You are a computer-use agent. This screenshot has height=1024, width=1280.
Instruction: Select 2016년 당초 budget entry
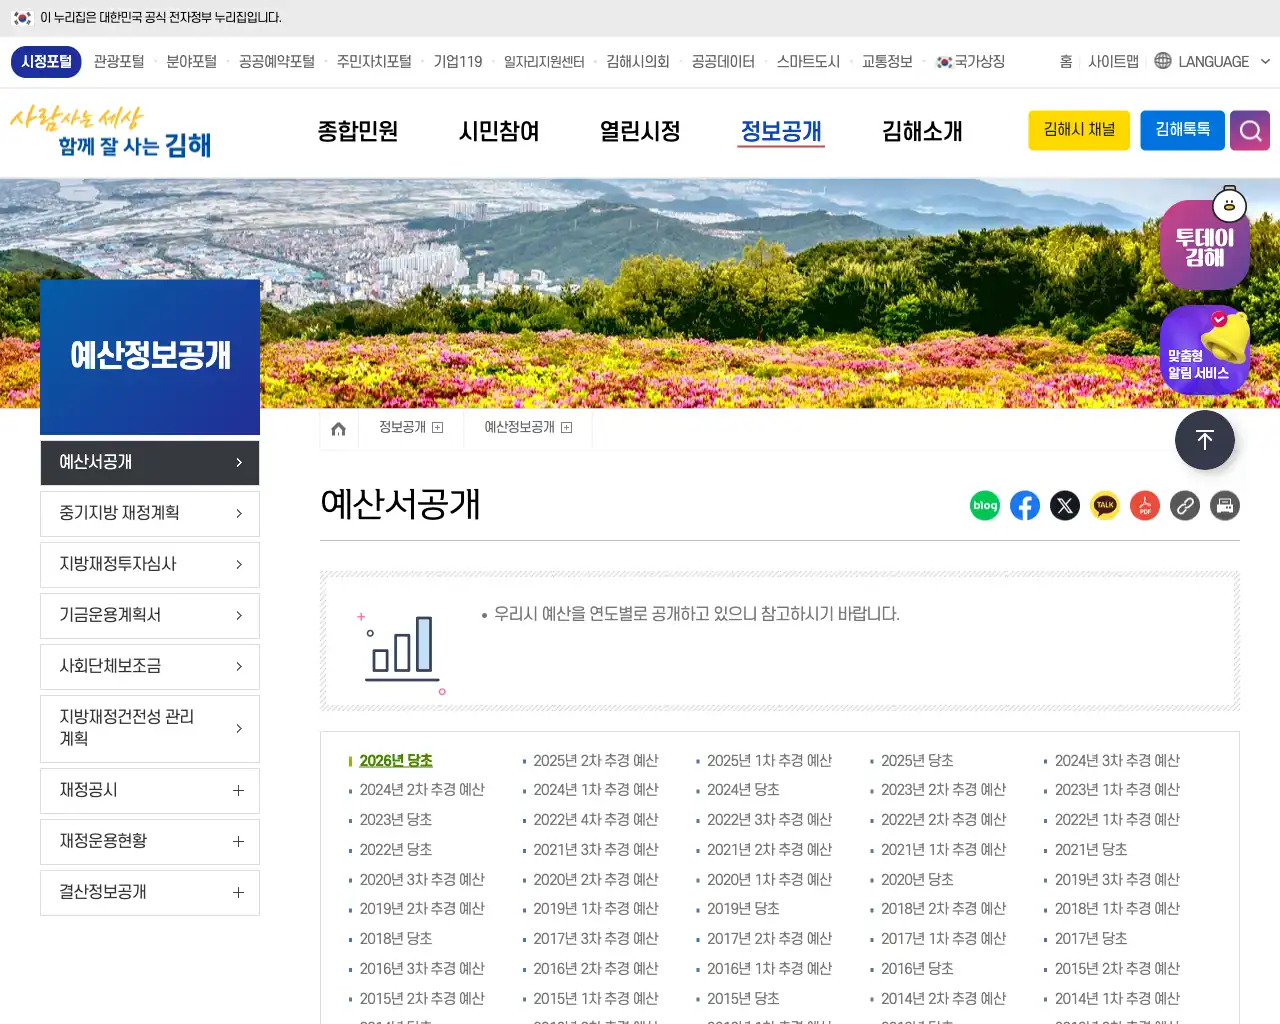[x=917, y=969]
